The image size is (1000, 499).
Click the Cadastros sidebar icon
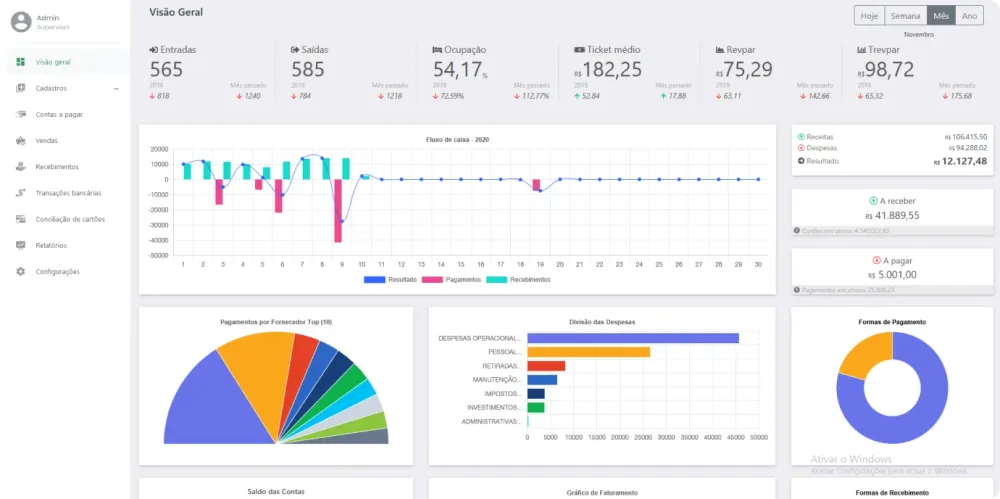(x=21, y=88)
